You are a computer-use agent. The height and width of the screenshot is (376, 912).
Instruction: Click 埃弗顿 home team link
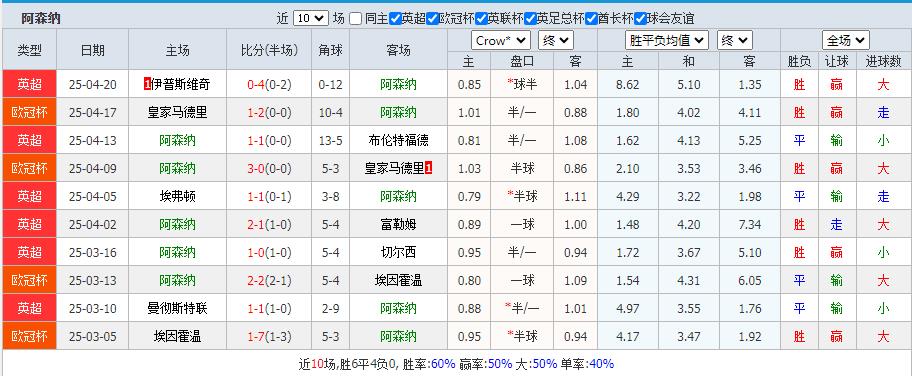pos(177,196)
